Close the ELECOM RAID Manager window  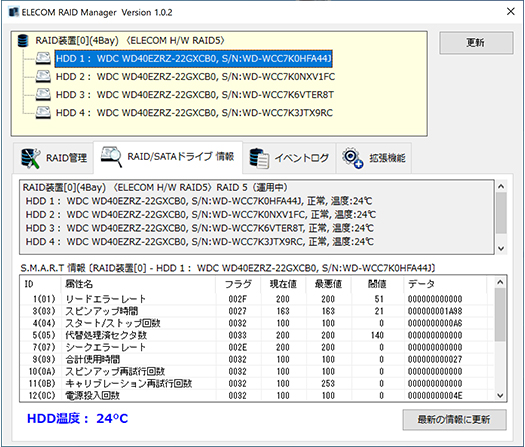(511, 11)
